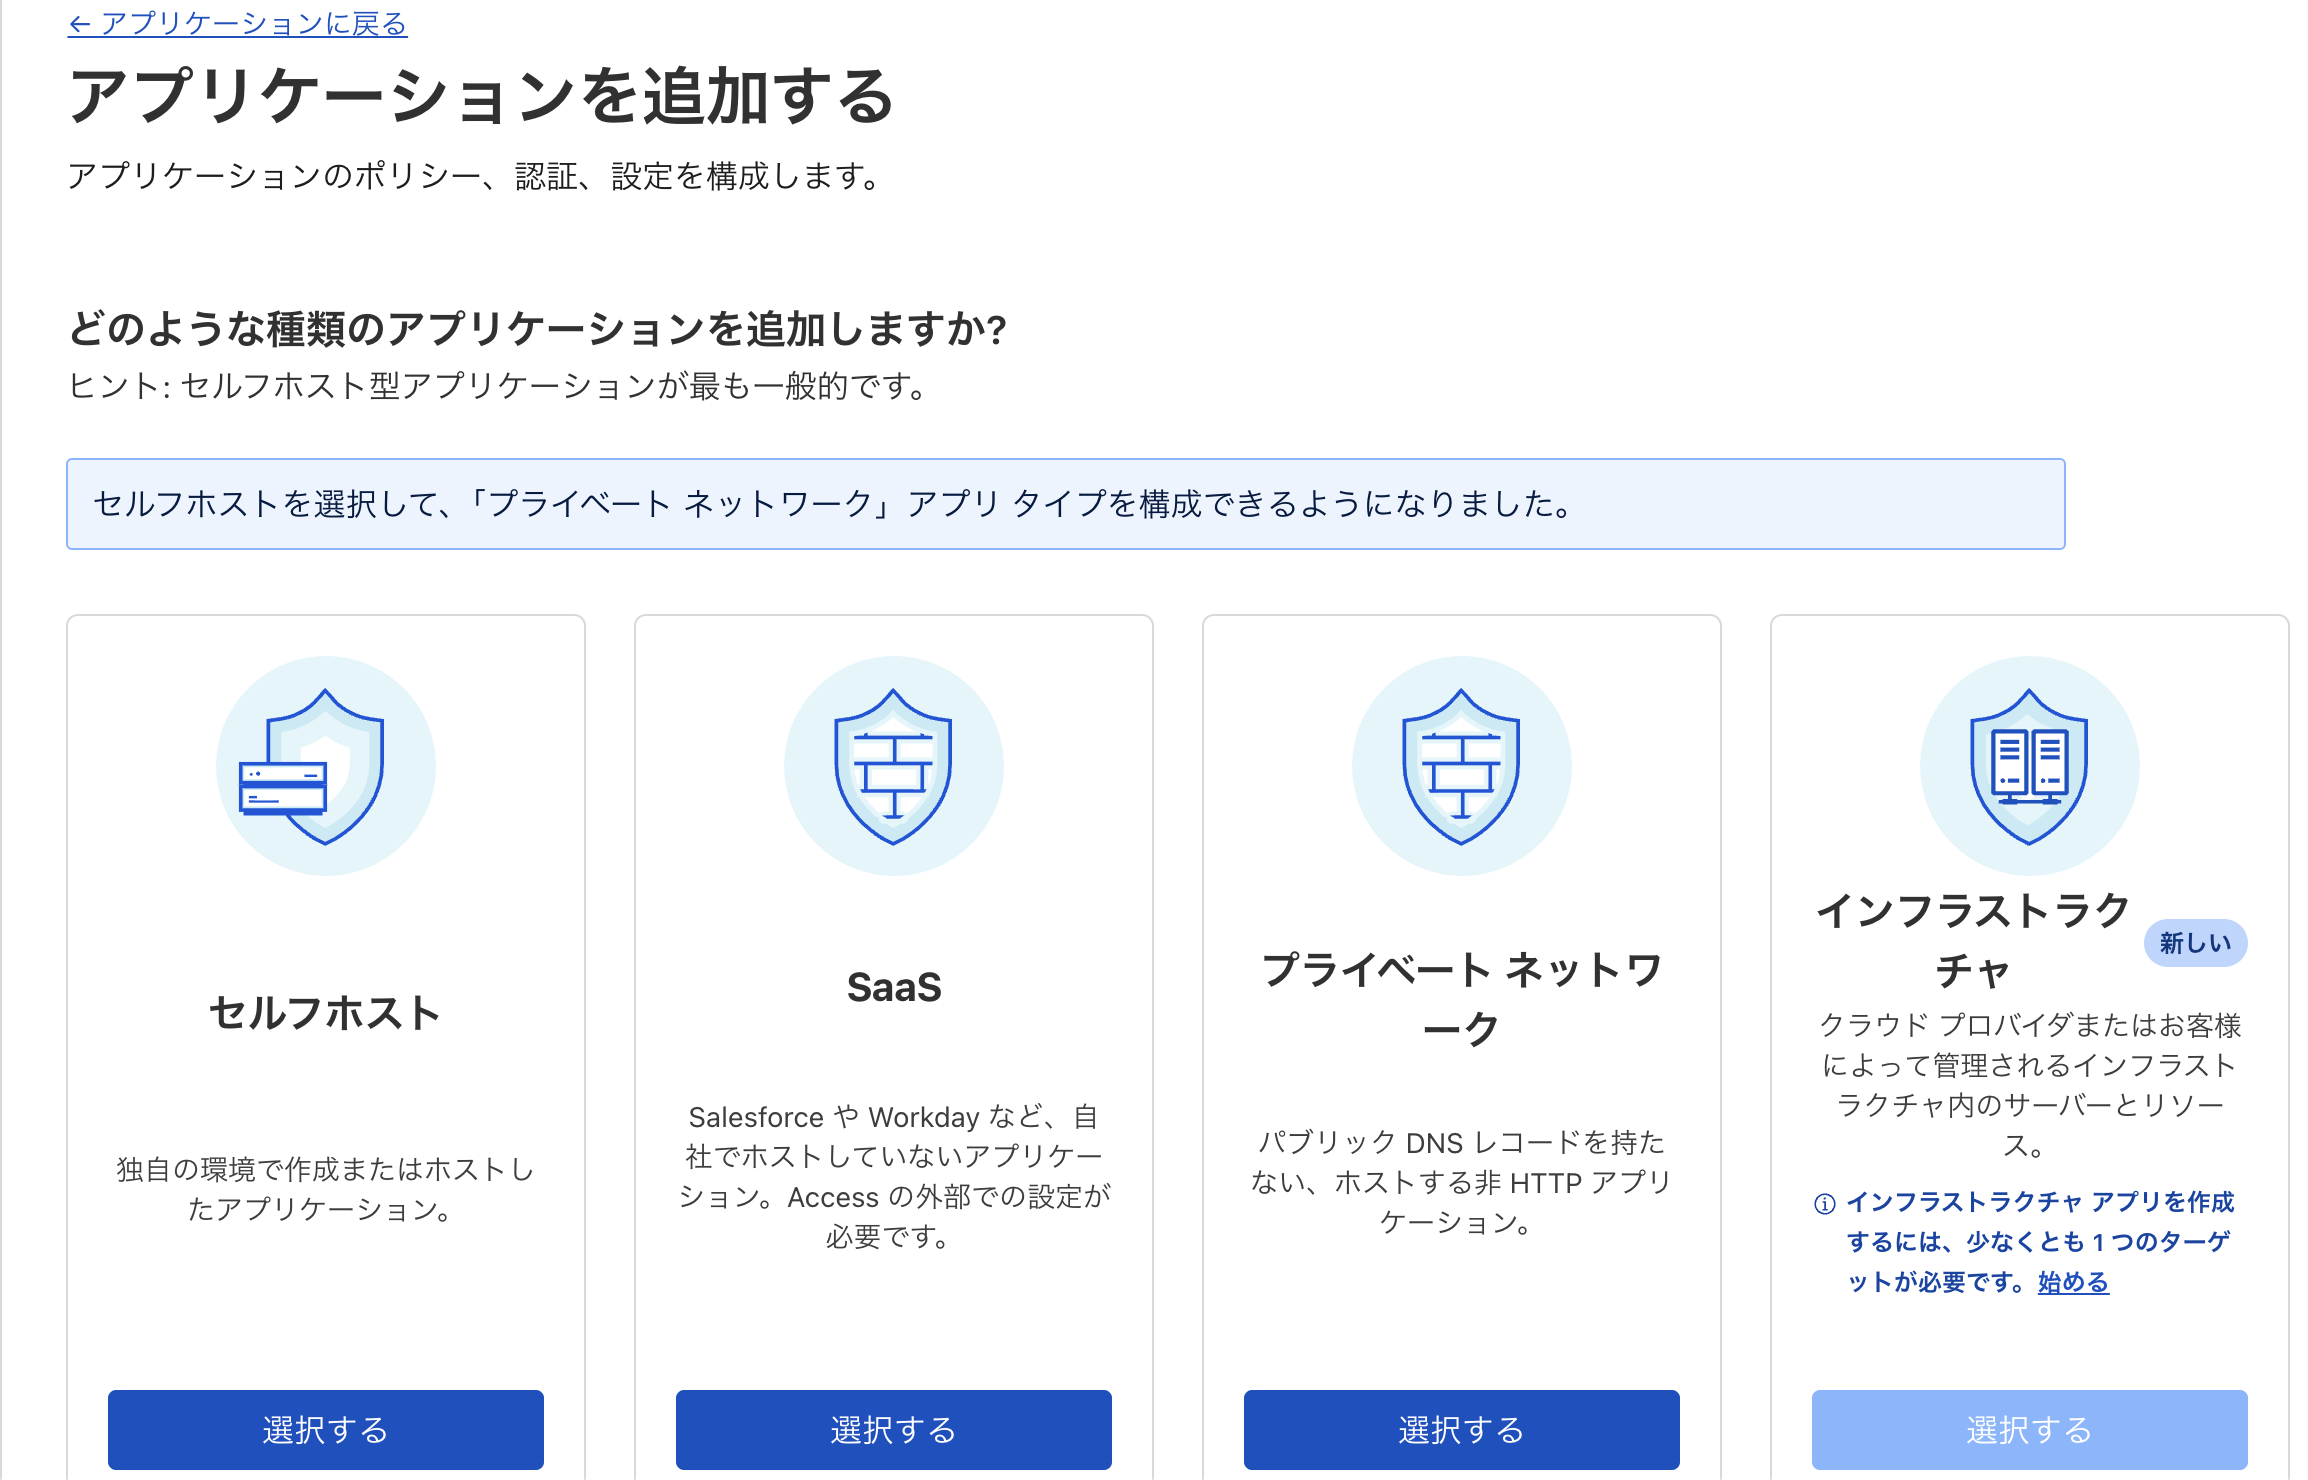Click the SaaS shield icon
Viewport: 2308px width, 1480px height.
pos(893,766)
